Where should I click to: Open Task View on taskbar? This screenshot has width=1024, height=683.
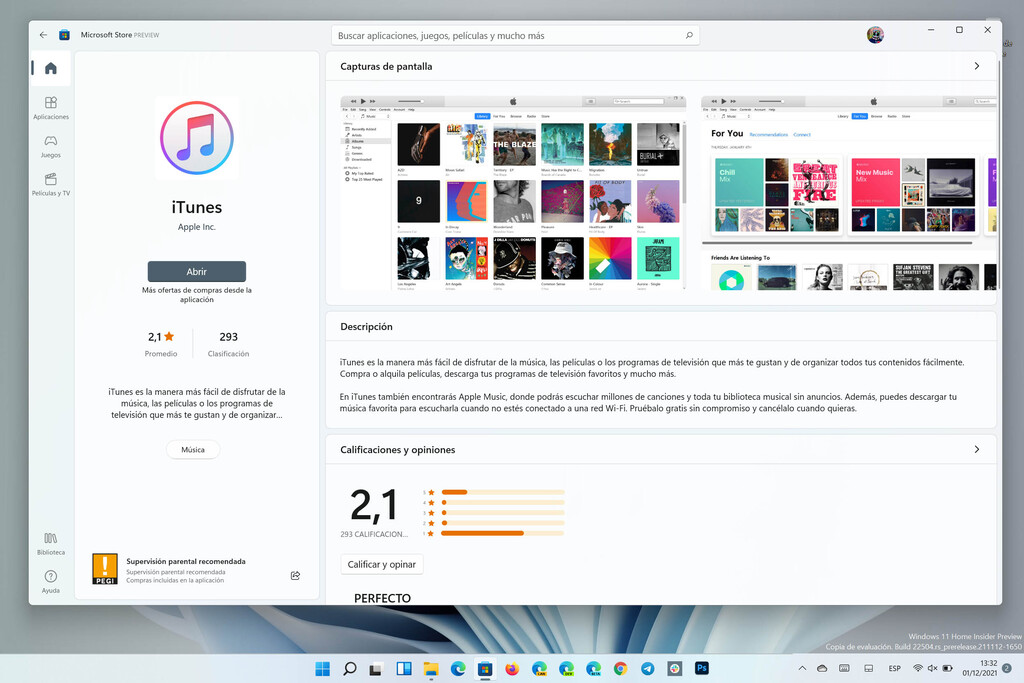click(376, 669)
